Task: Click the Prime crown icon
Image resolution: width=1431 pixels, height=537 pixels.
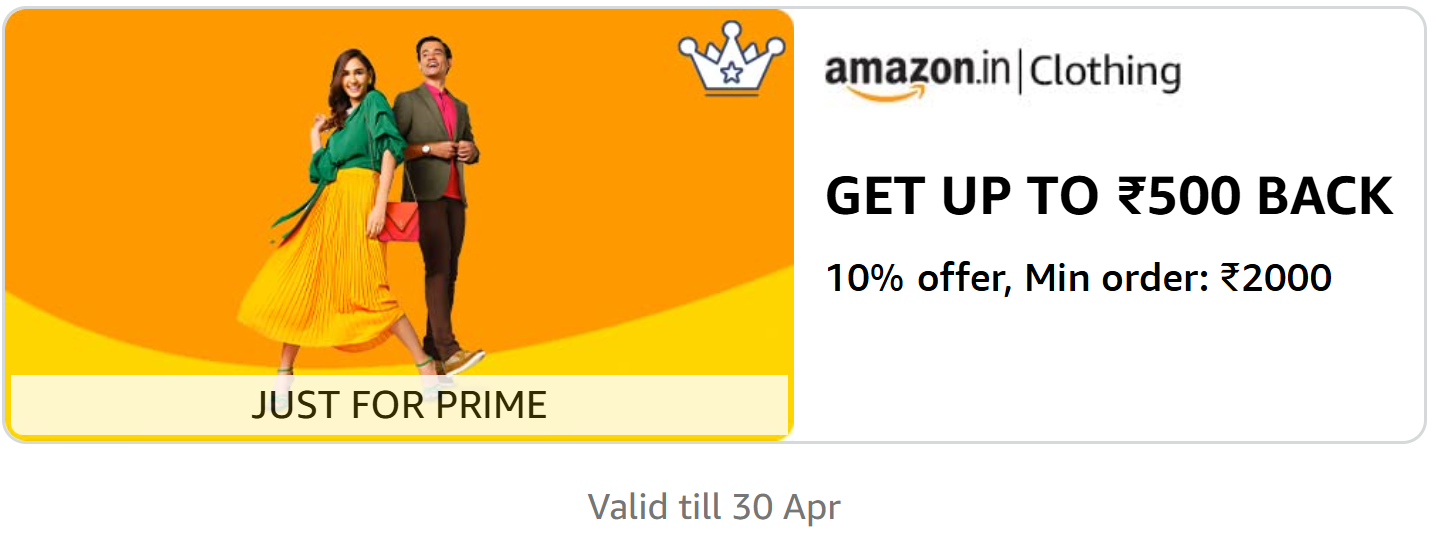Action: (x=729, y=58)
